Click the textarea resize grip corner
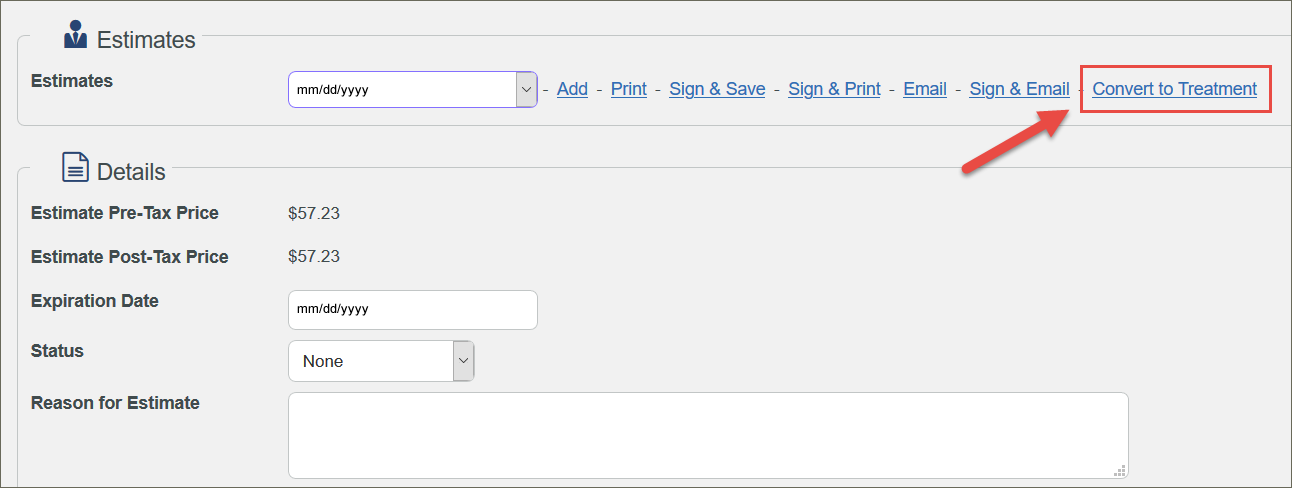The width and height of the screenshot is (1292, 488). point(1120,471)
